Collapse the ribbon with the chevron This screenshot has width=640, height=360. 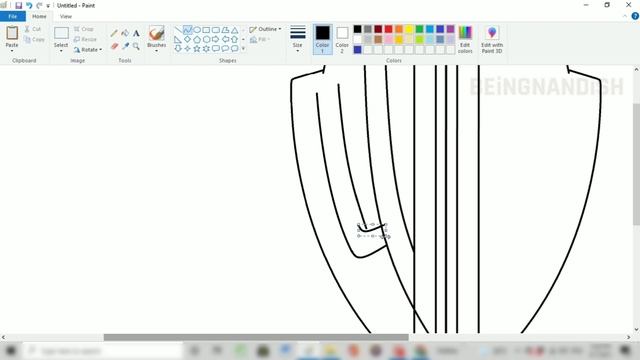click(x=625, y=16)
